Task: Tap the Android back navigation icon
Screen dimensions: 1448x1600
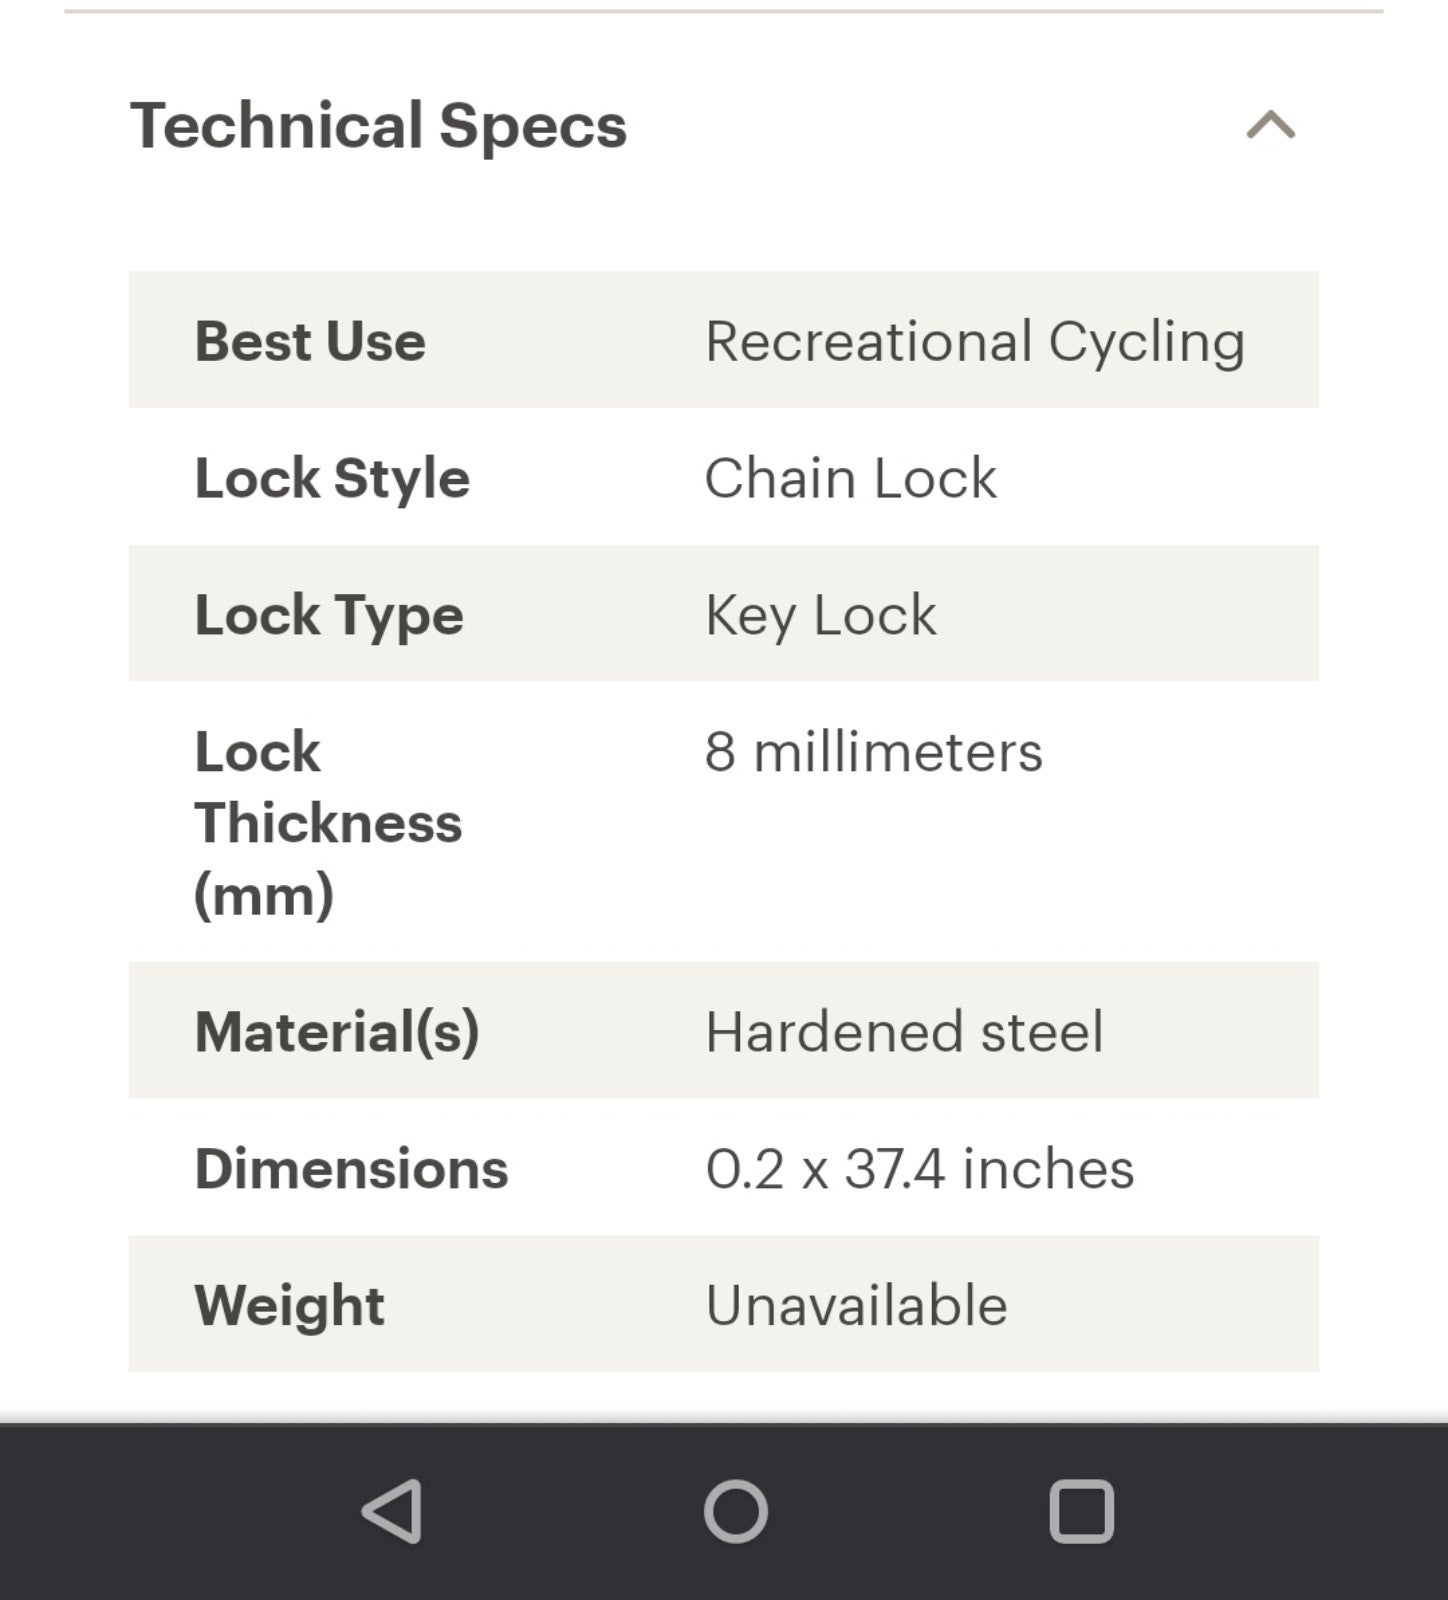Action: [392, 1511]
